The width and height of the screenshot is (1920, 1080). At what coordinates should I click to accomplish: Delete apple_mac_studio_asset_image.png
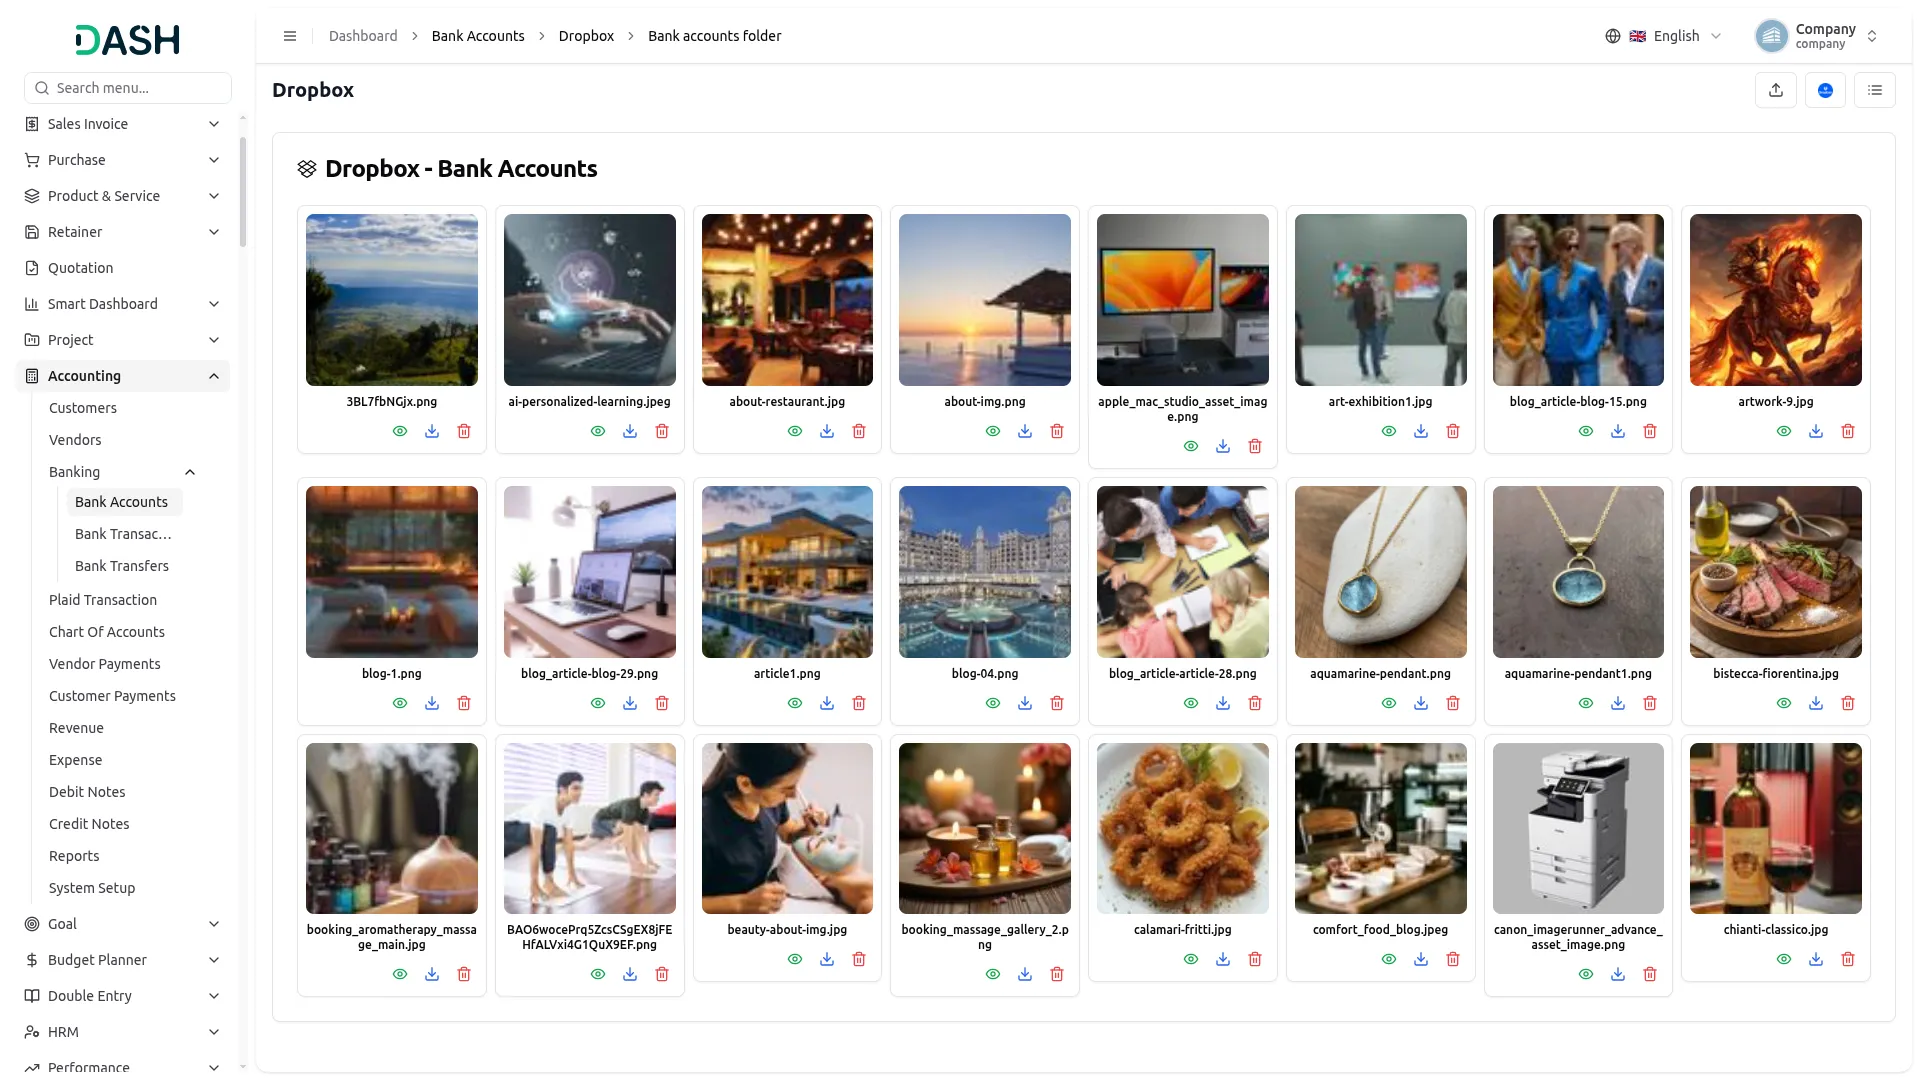click(x=1255, y=446)
